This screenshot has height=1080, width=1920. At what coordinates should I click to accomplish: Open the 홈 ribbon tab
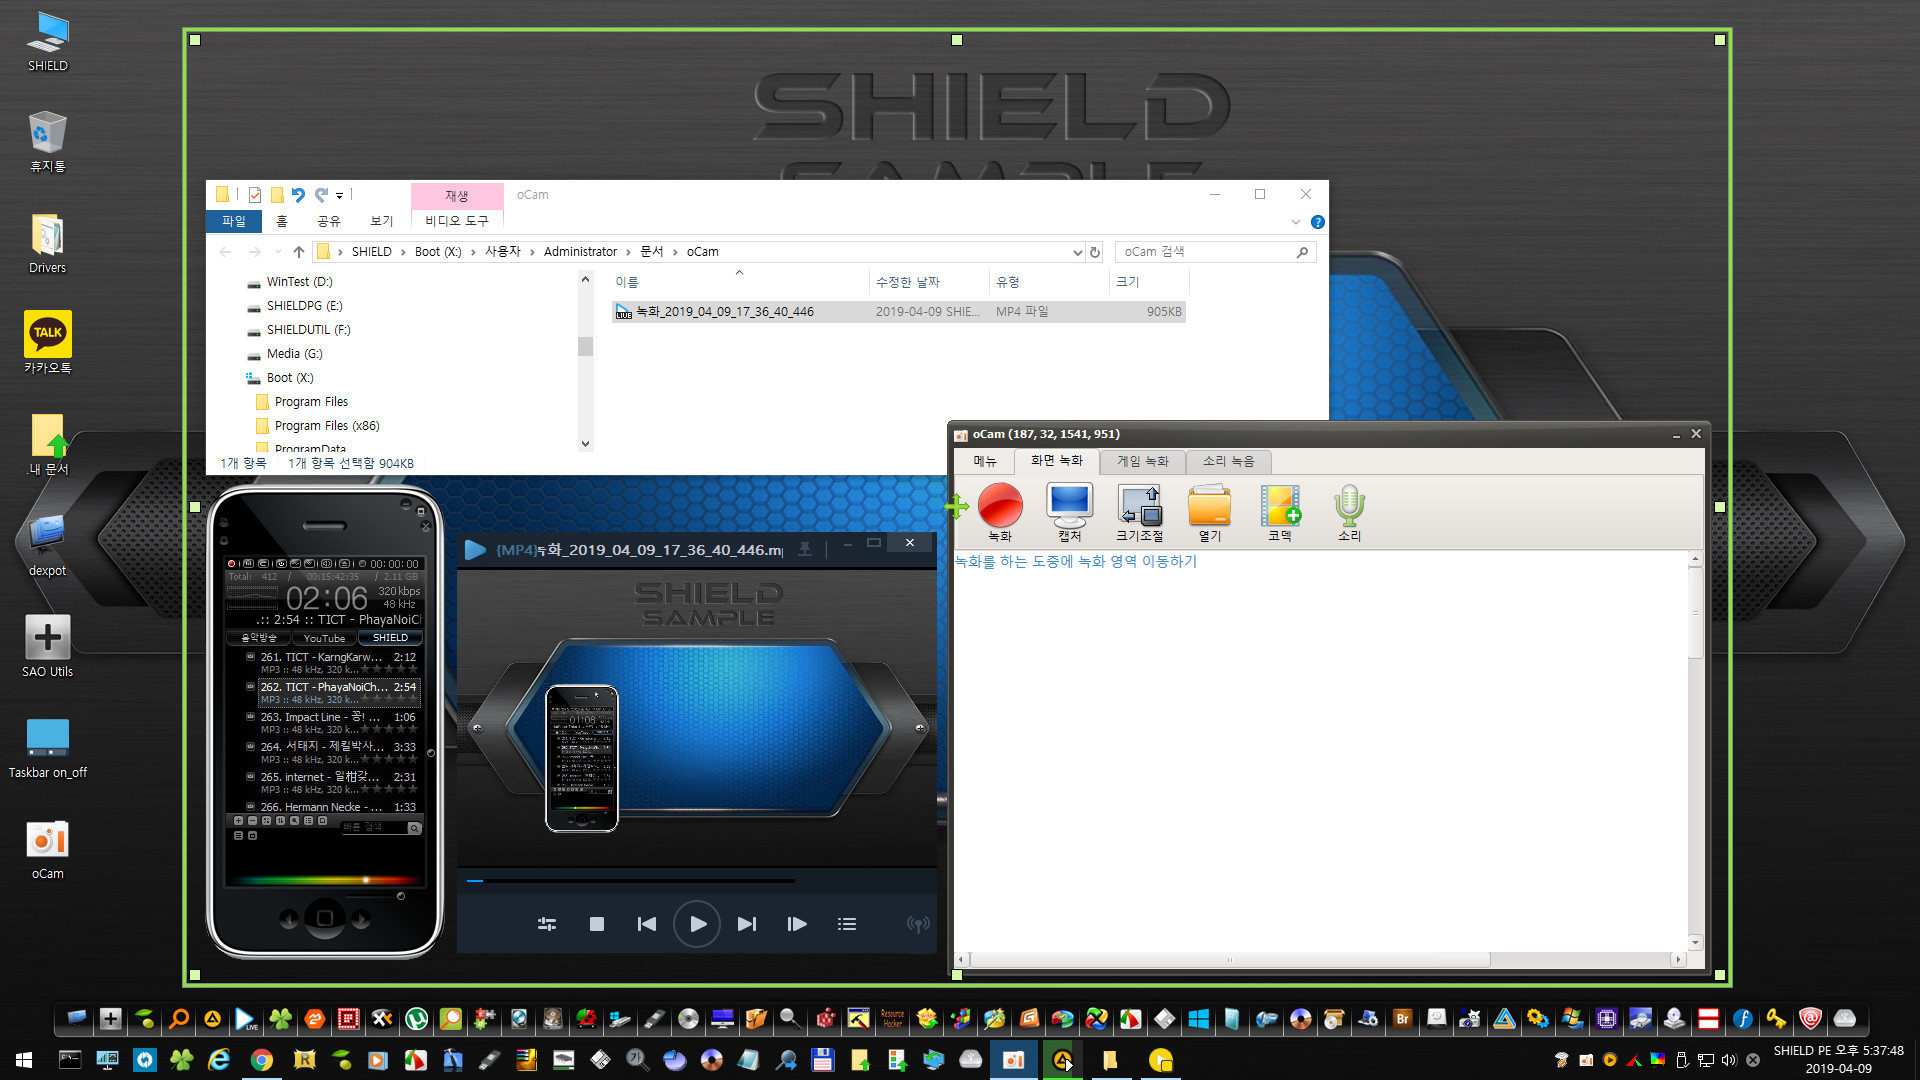pos(282,221)
